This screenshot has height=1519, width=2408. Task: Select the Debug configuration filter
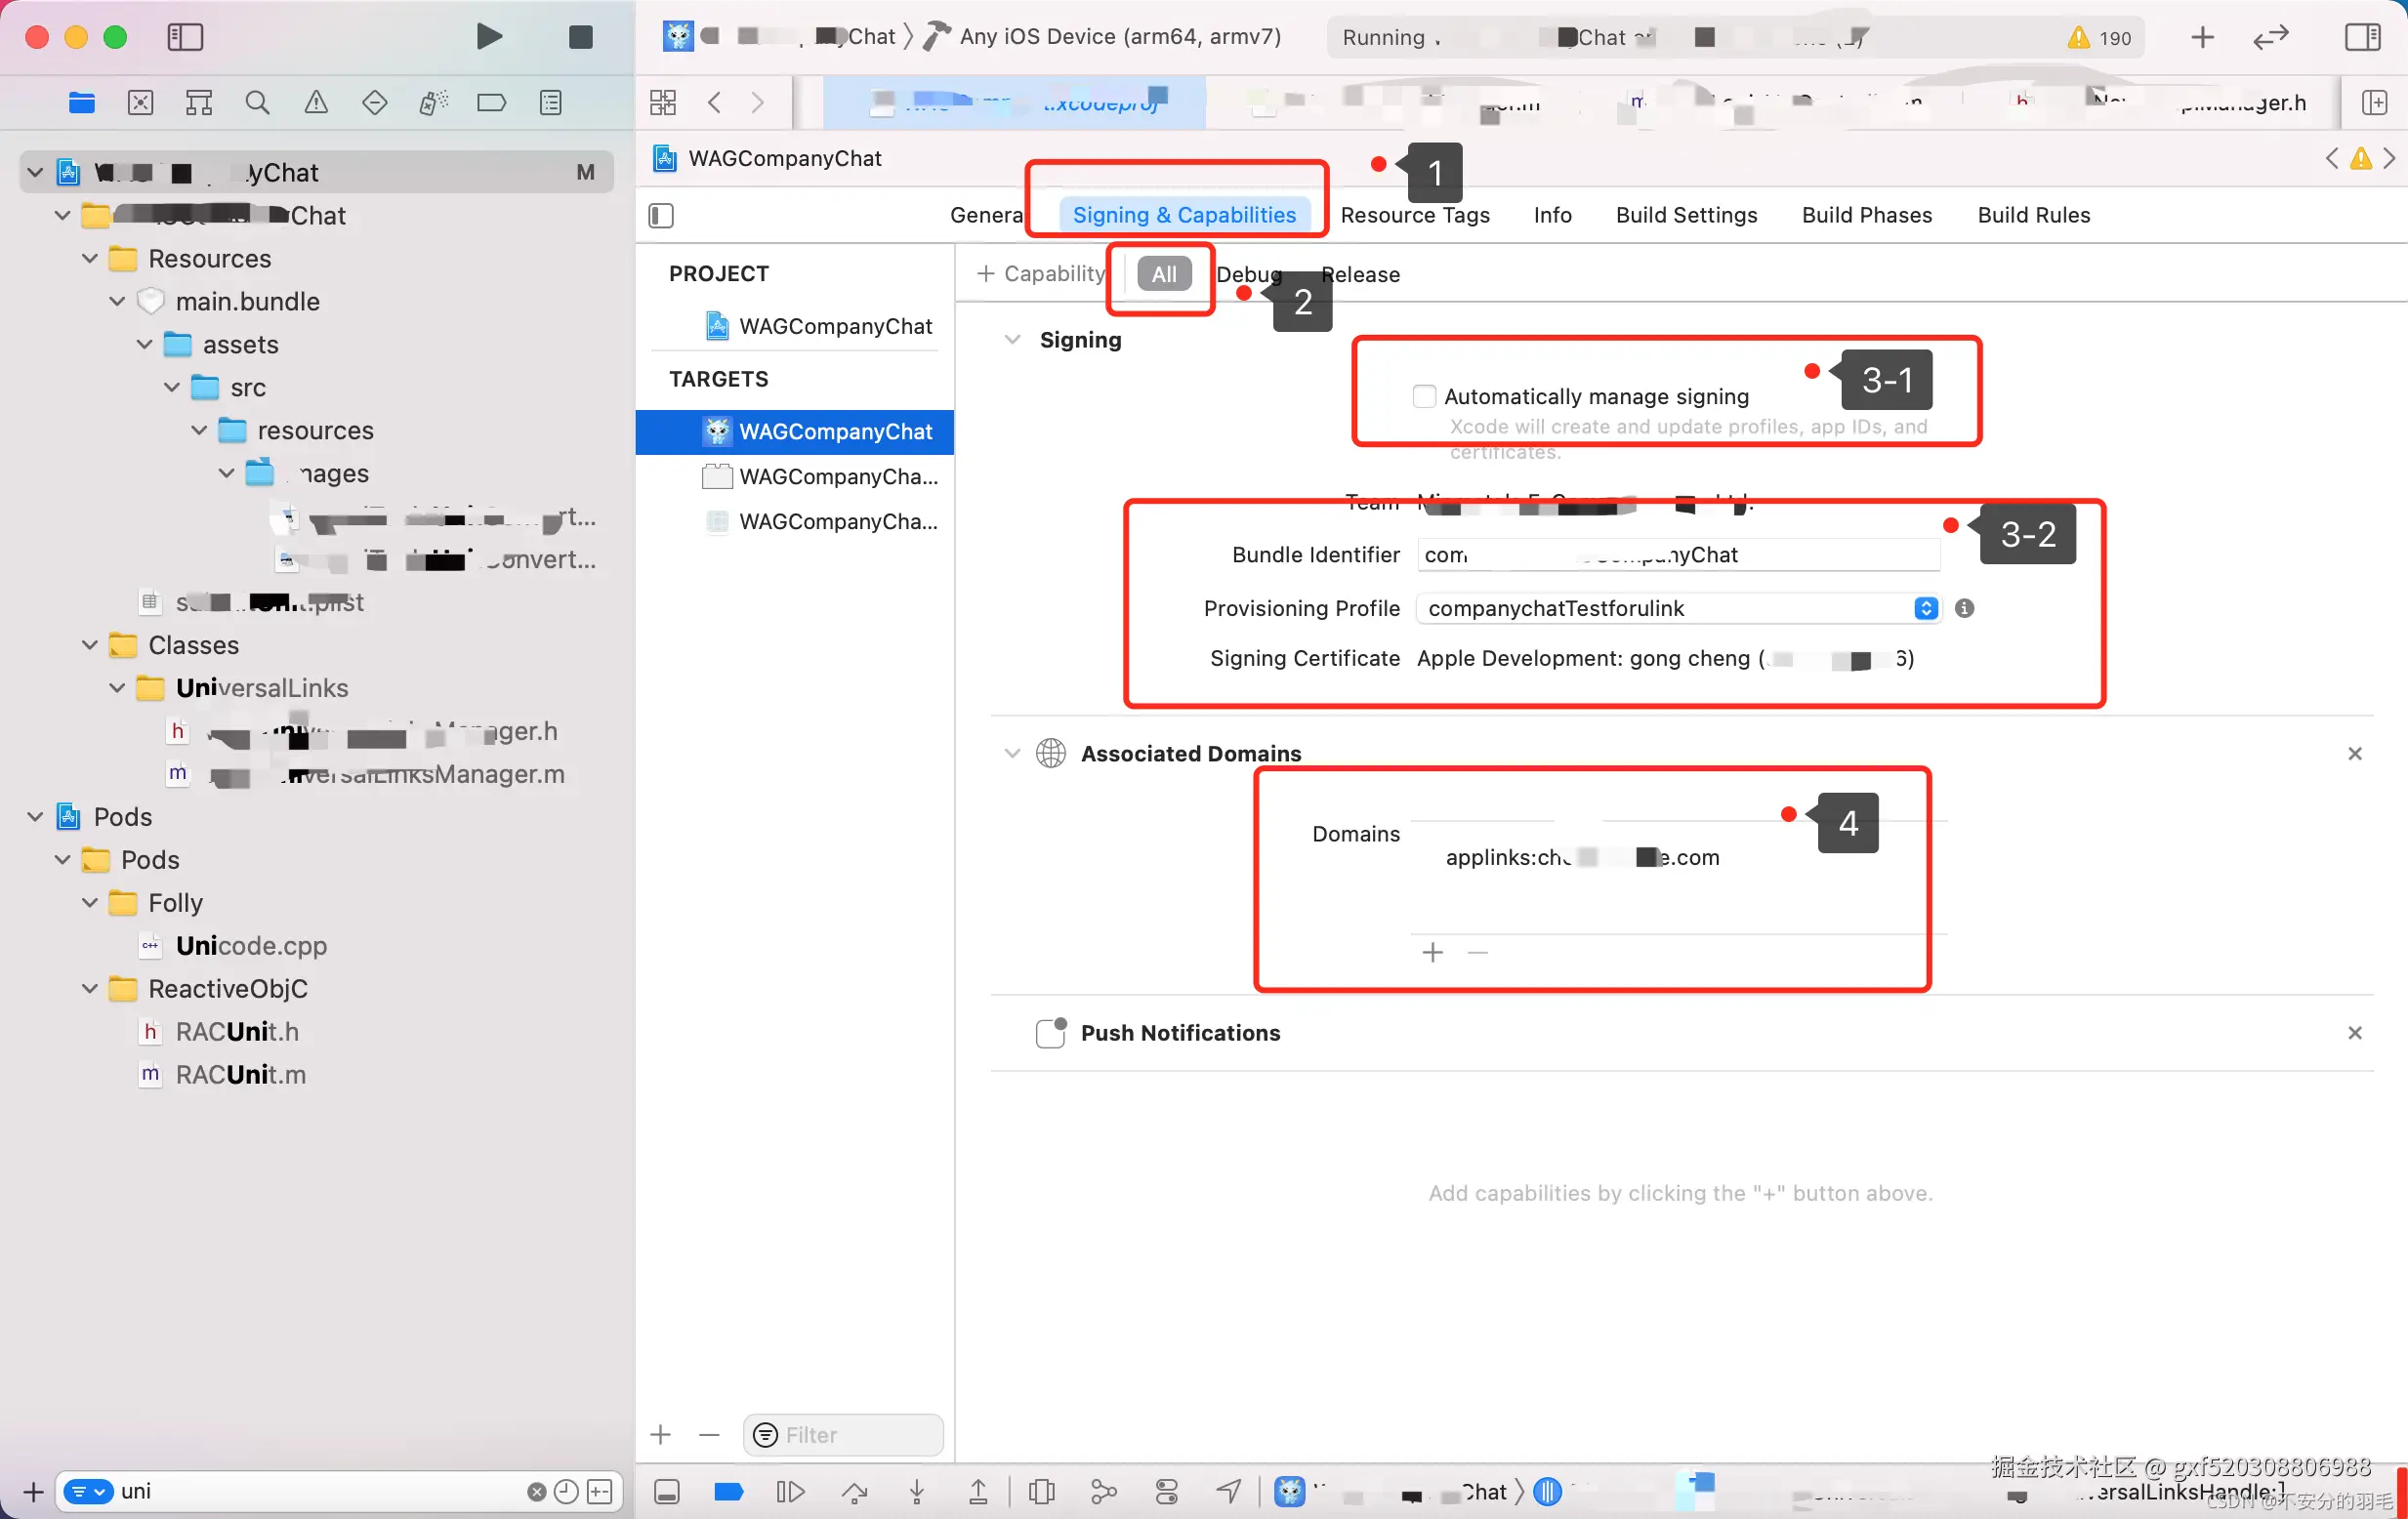coord(1248,274)
